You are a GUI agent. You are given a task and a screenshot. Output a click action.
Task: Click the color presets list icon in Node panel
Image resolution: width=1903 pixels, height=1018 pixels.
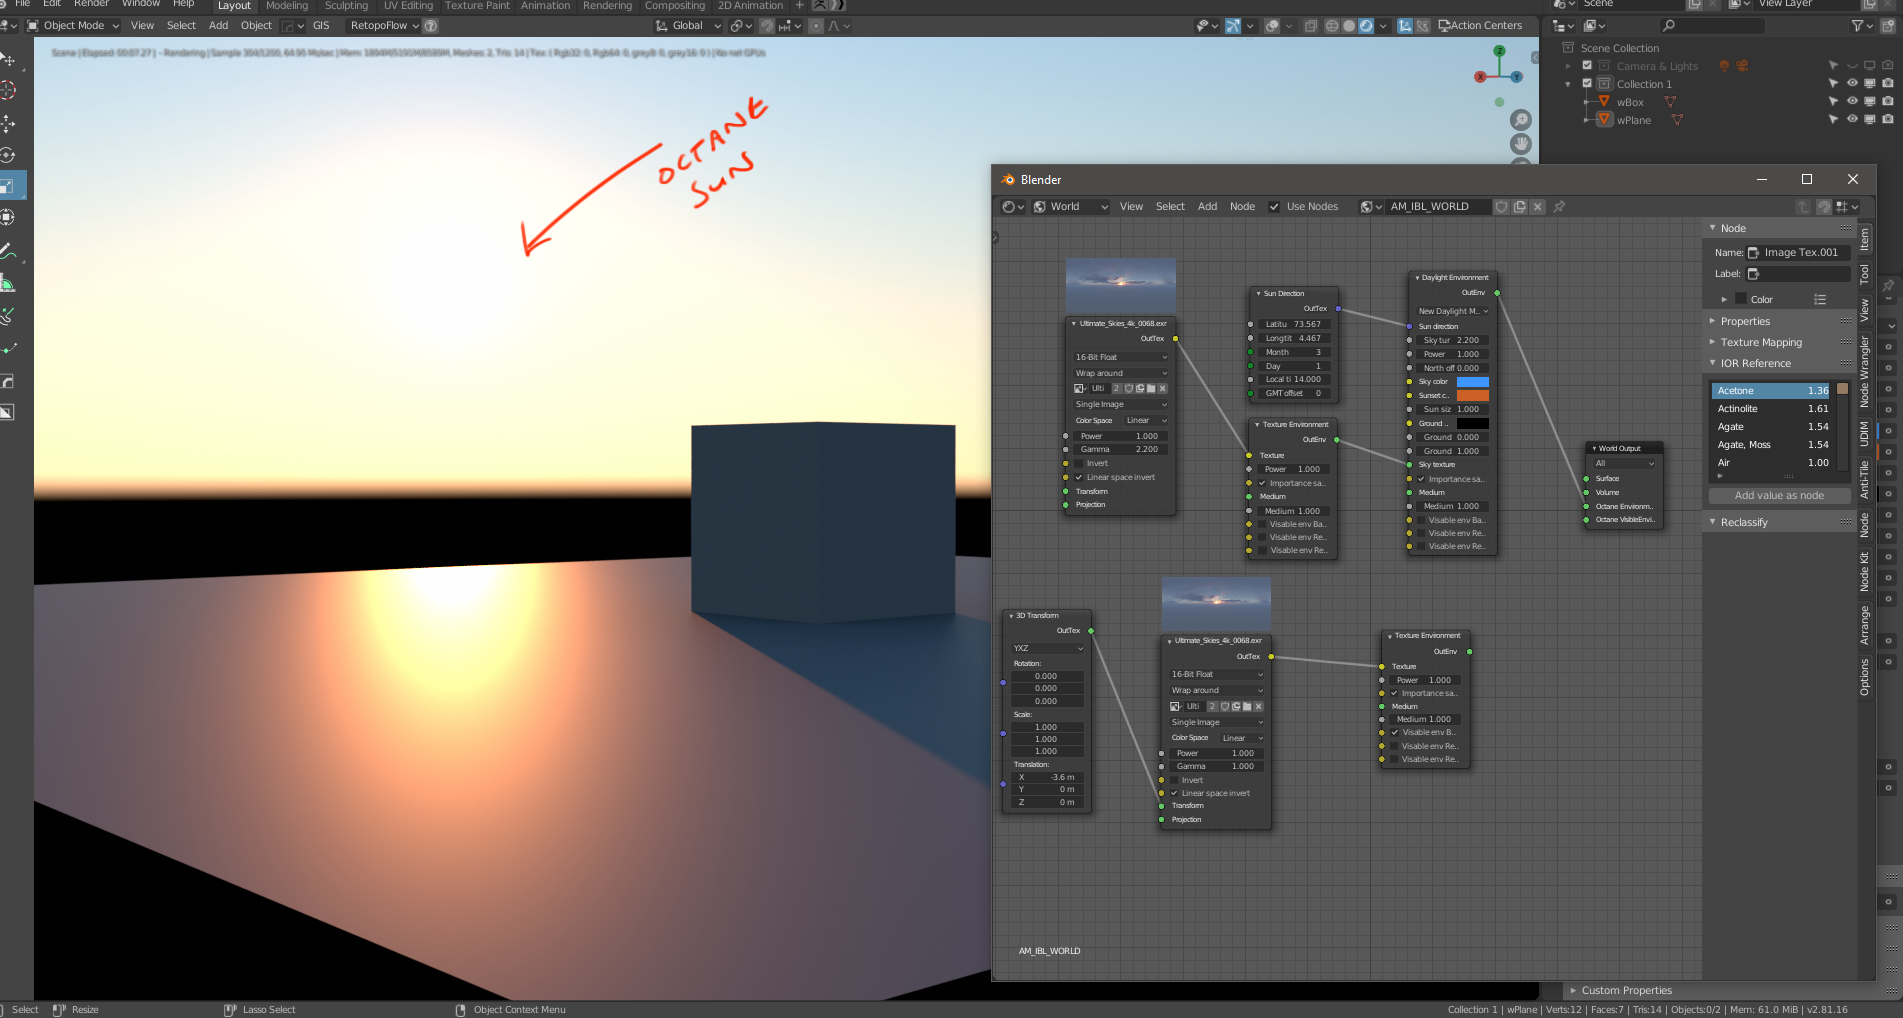click(x=1820, y=299)
